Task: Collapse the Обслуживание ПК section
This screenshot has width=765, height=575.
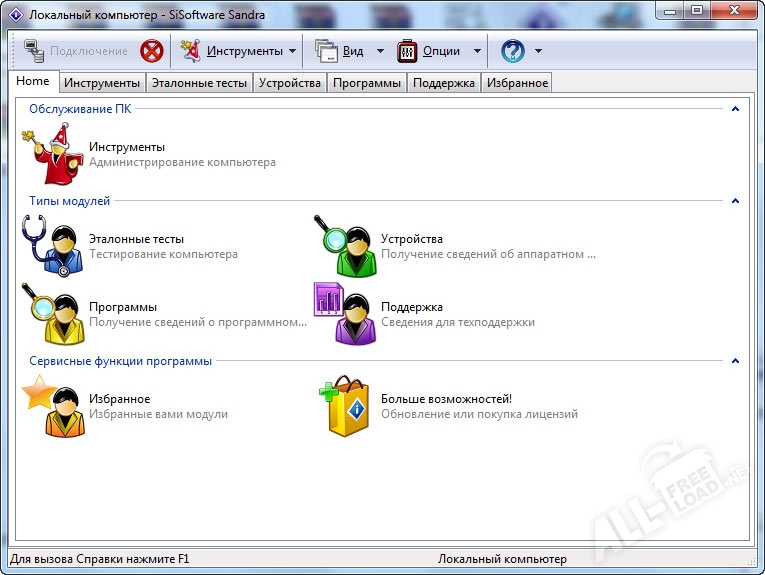Action: click(x=735, y=109)
